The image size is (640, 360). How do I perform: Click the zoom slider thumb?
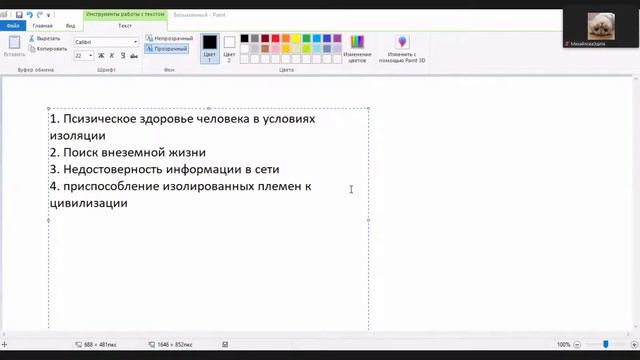click(606, 345)
